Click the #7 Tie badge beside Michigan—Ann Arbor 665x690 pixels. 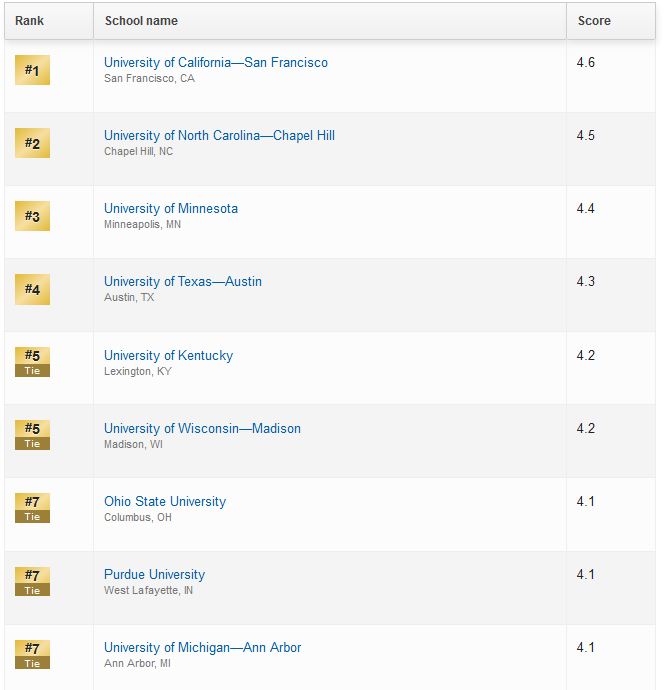click(32, 654)
